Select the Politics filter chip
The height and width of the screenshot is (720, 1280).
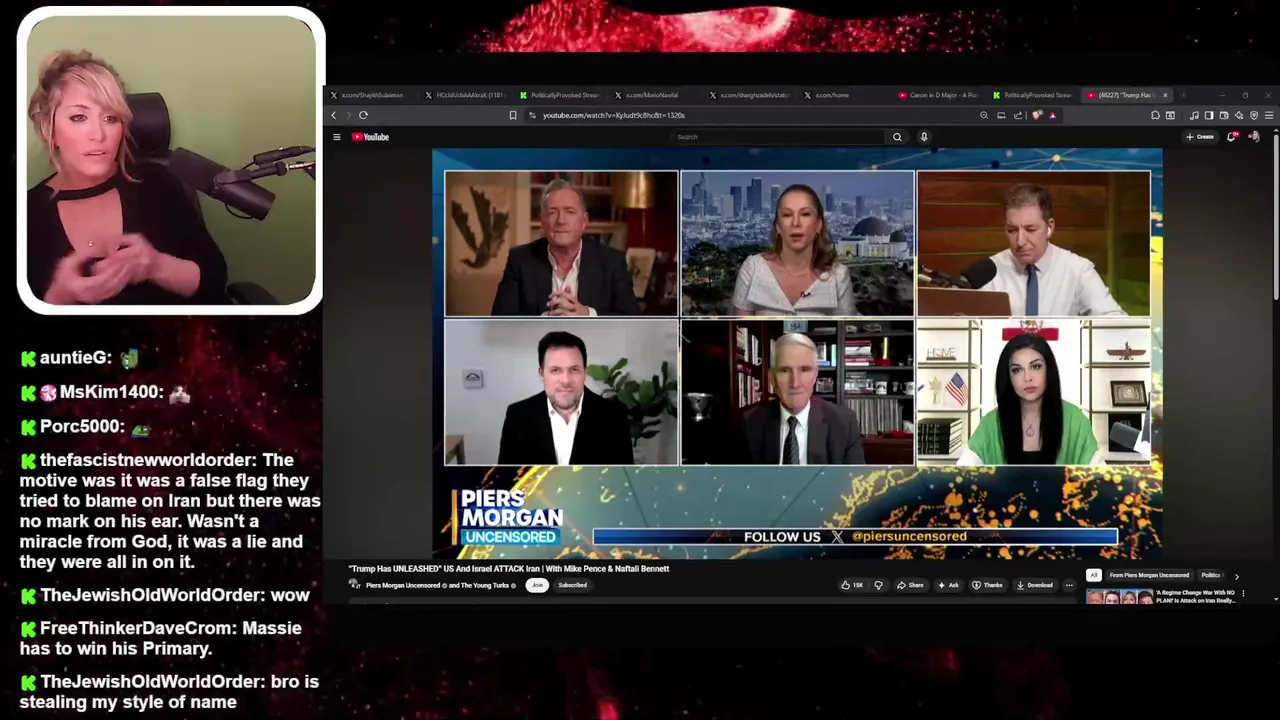[x=1211, y=575]
